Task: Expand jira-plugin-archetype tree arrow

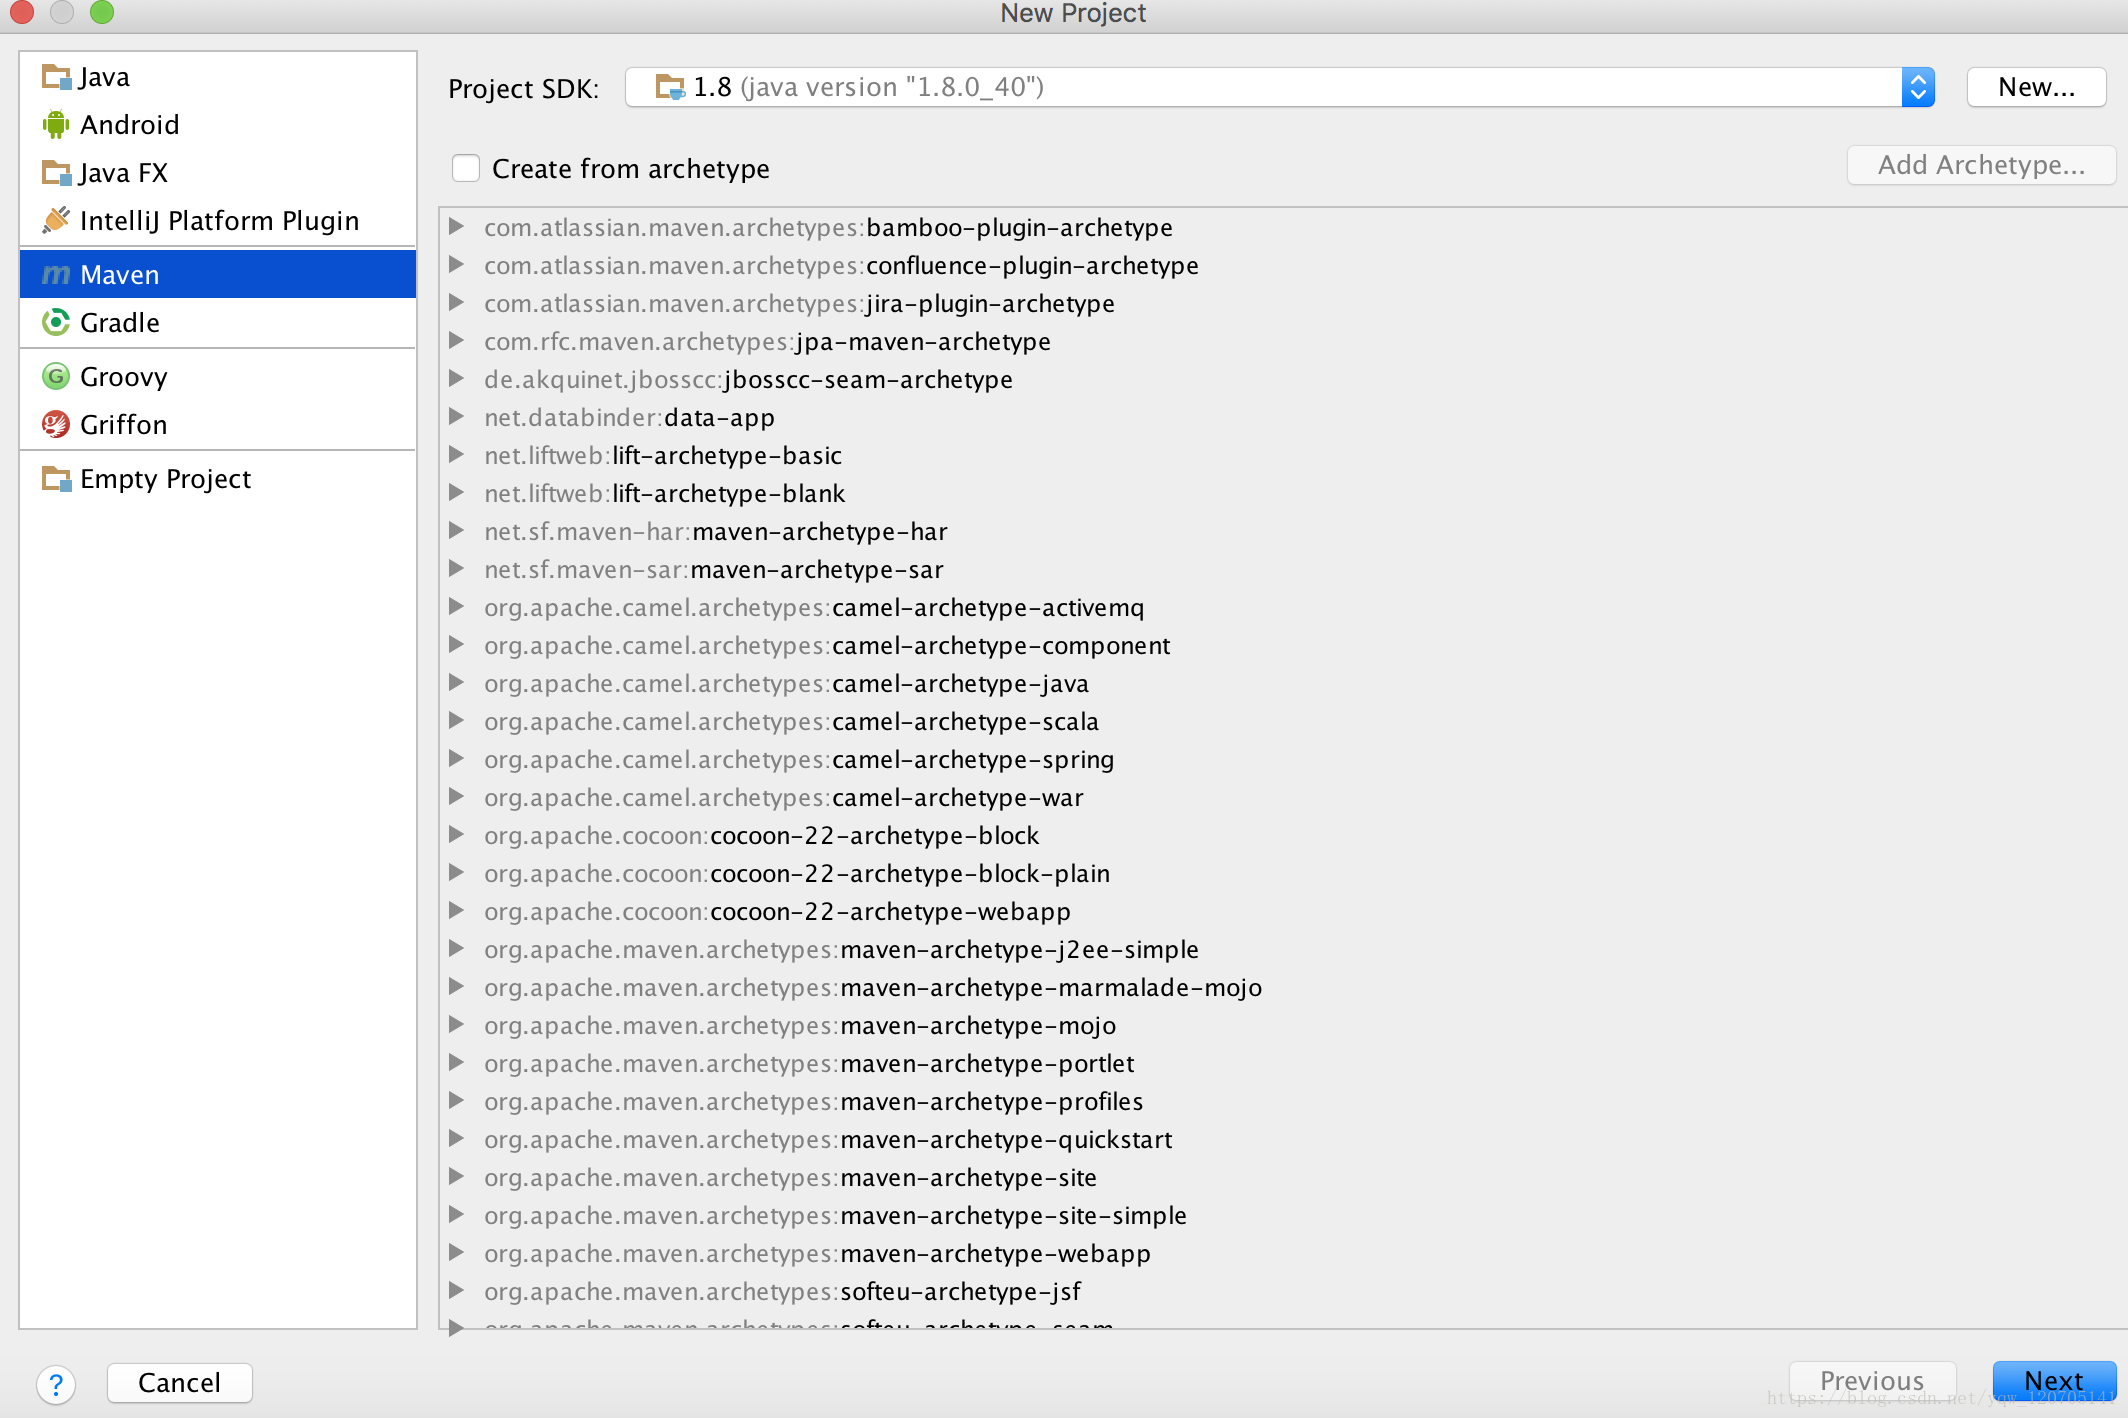Action: tap(456, 302)
